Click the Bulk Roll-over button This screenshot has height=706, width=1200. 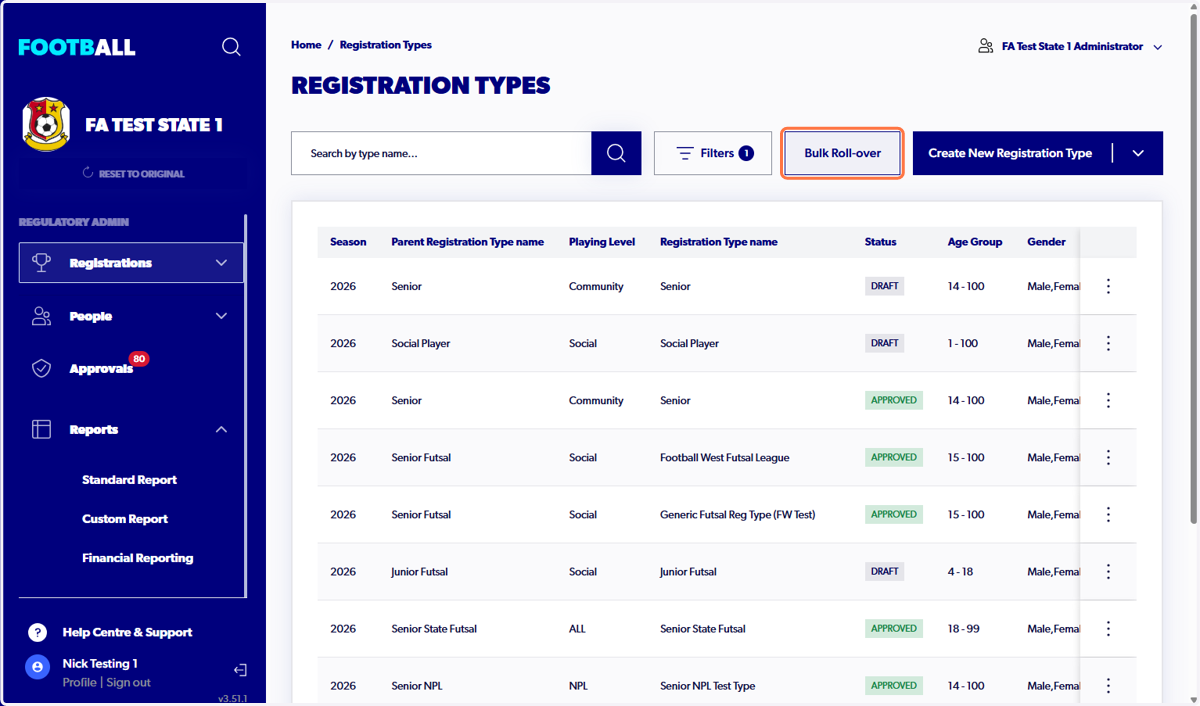point(843,153)
